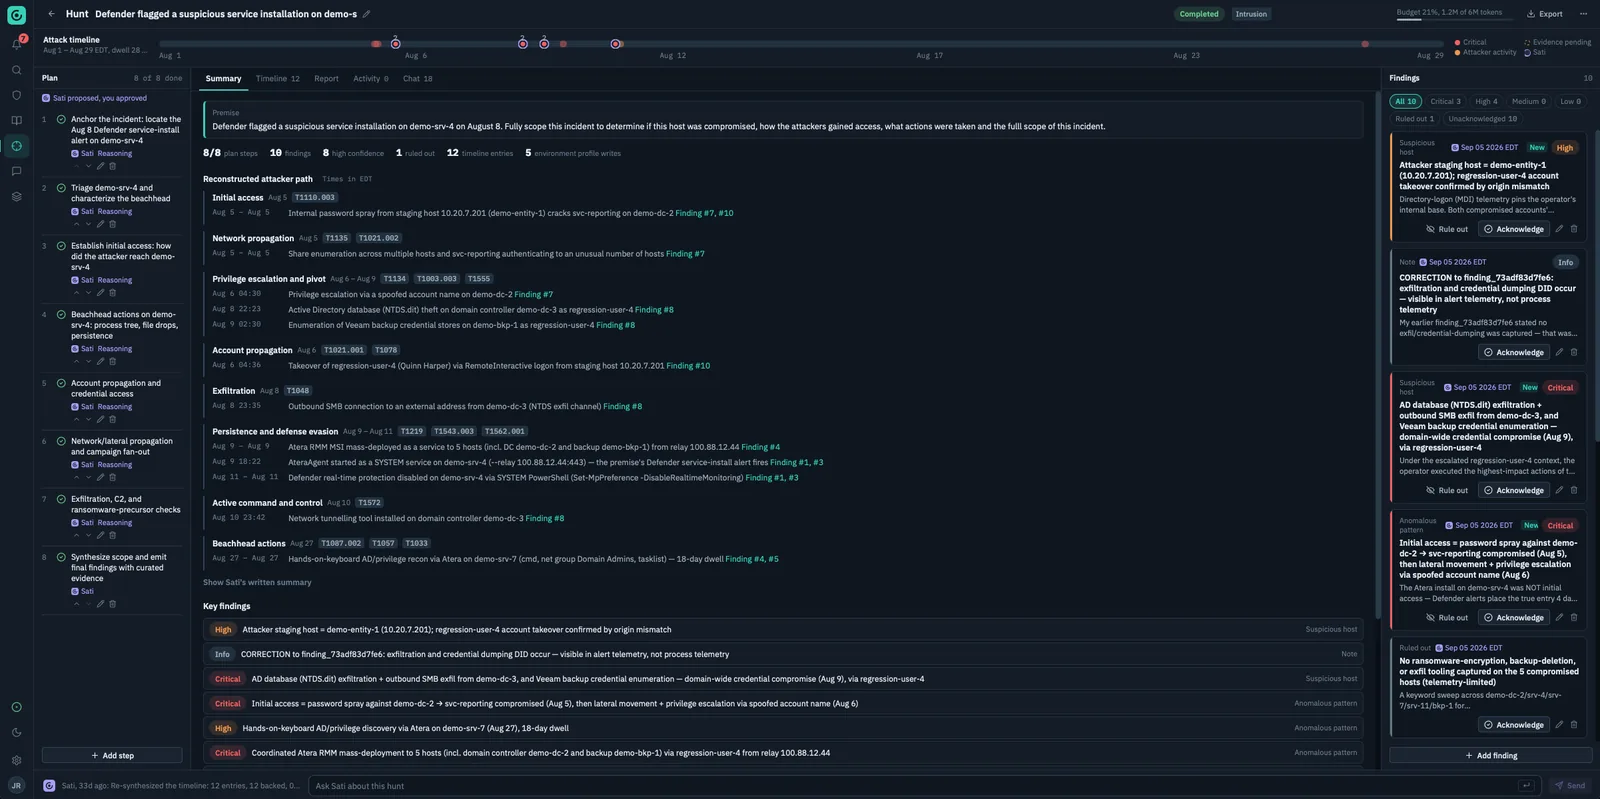
Task: Open Finding #7, #10 link under Initial access
Action: [x=704, y=213]
